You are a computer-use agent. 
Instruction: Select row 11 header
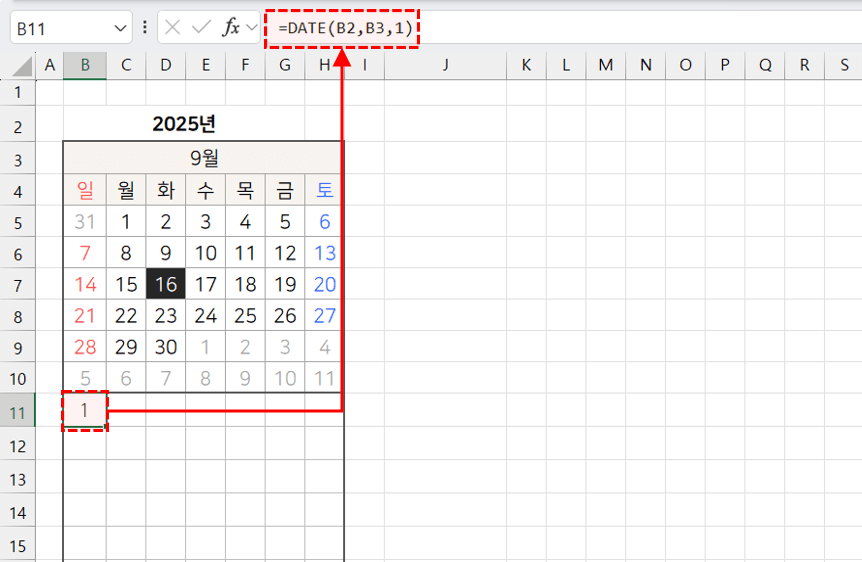[17, 412]
